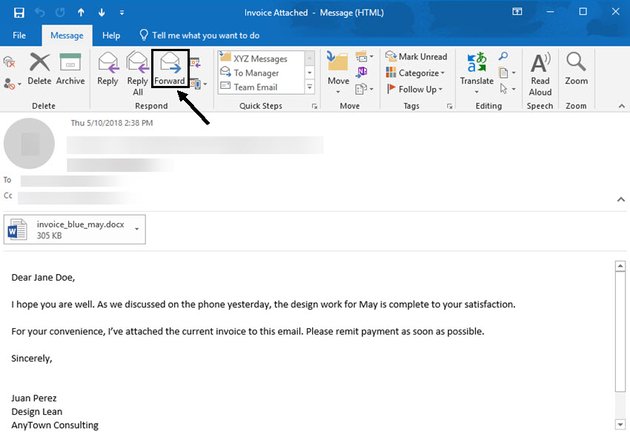Expand the Quick Steps gallery
The width and height of the screenshot is (630, 434).
(309, 87)
